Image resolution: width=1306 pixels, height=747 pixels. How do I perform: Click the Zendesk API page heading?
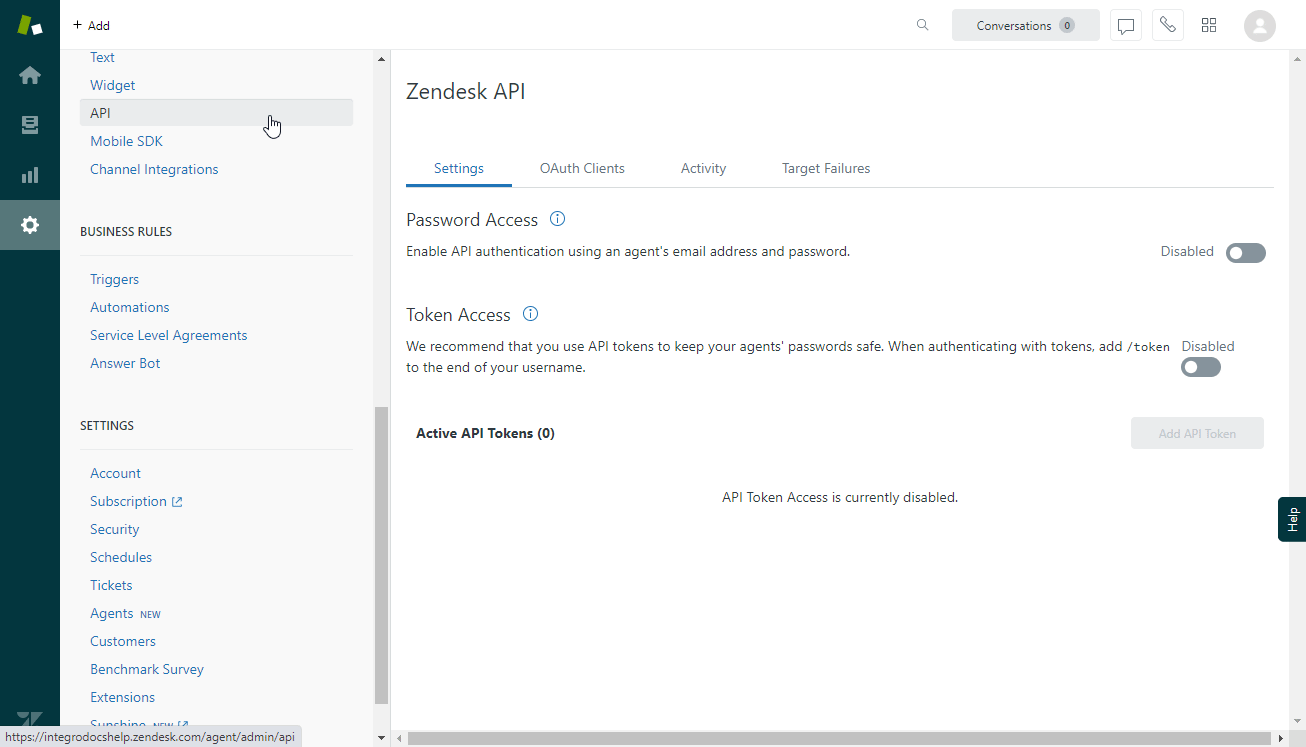coord(466,92)
